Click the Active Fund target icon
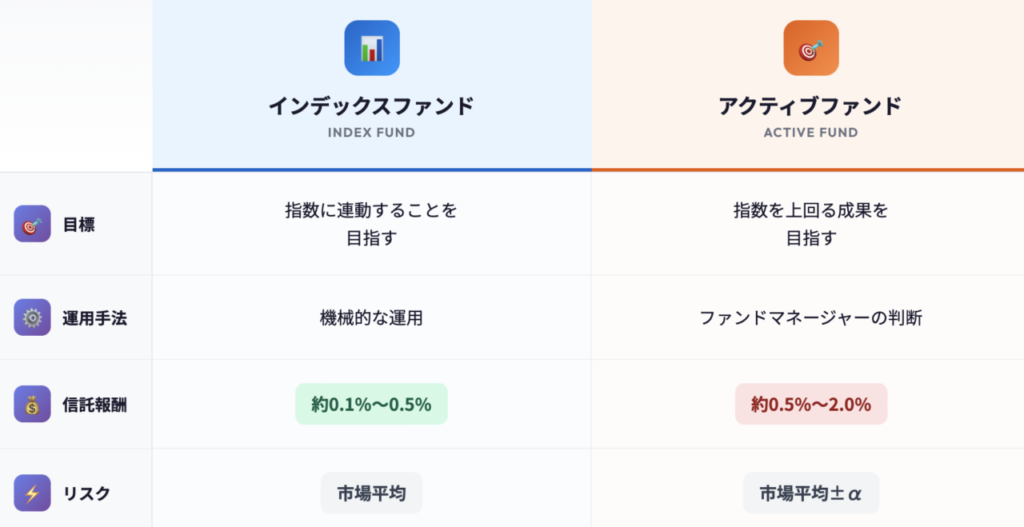 coord(810,48)
